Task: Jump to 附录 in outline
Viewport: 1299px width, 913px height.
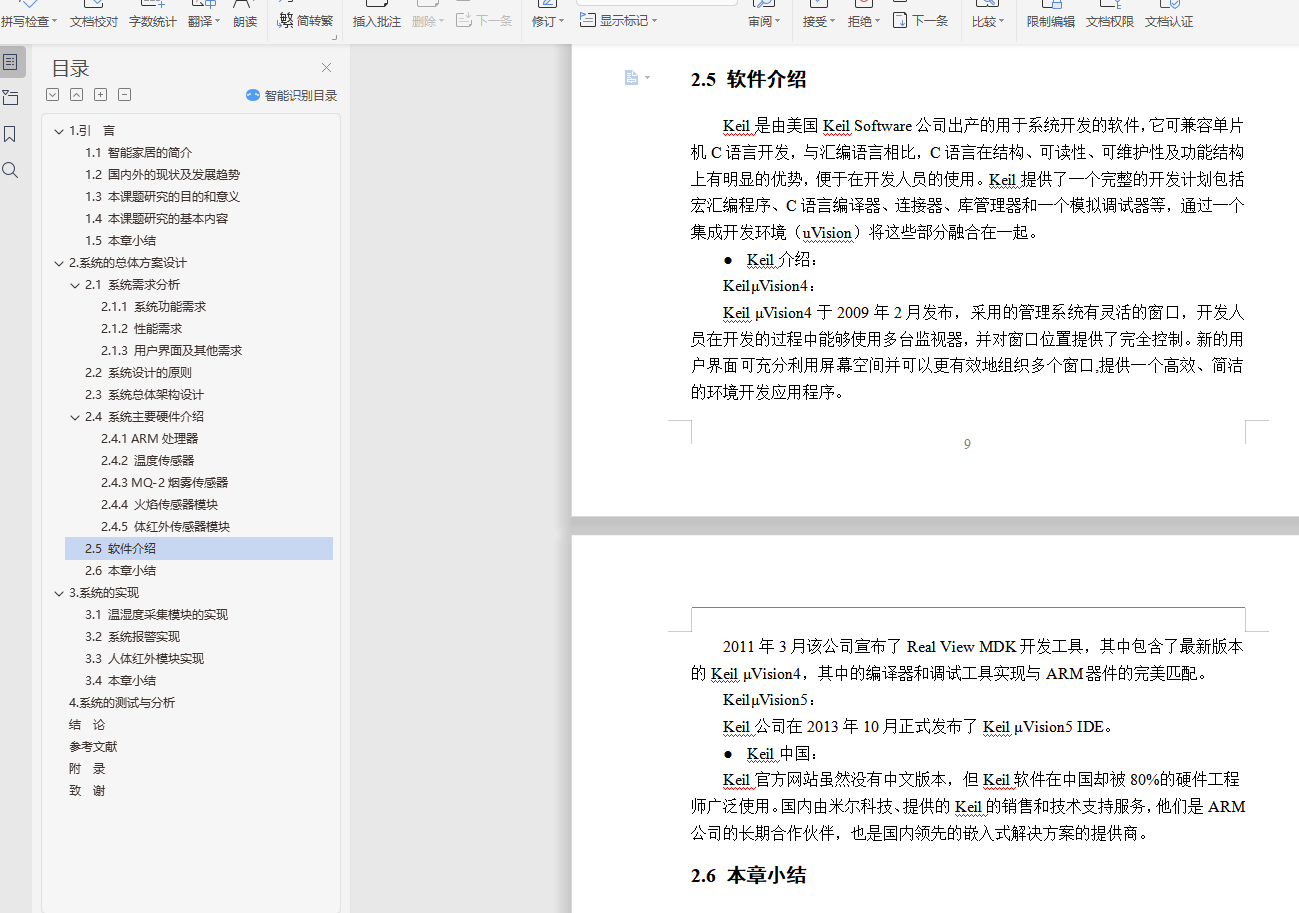Action: (x=87, y=769)
